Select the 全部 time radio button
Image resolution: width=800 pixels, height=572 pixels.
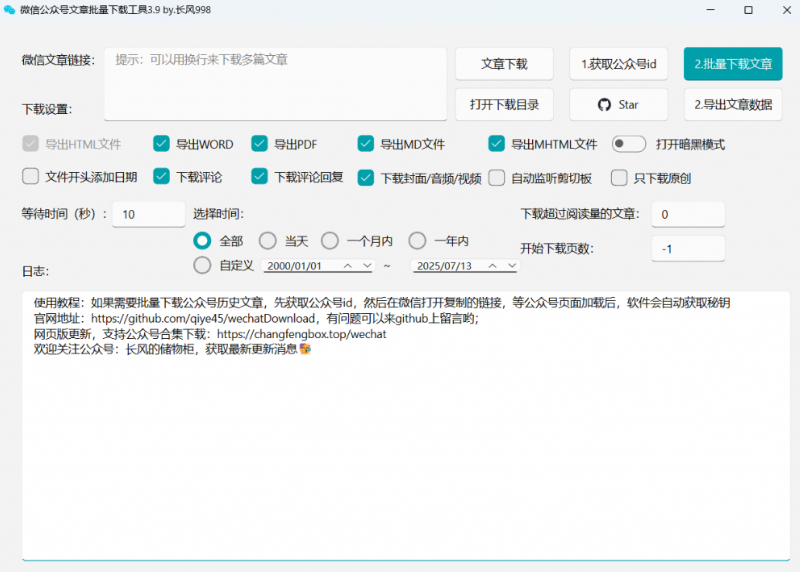click(x=202, y=241)
